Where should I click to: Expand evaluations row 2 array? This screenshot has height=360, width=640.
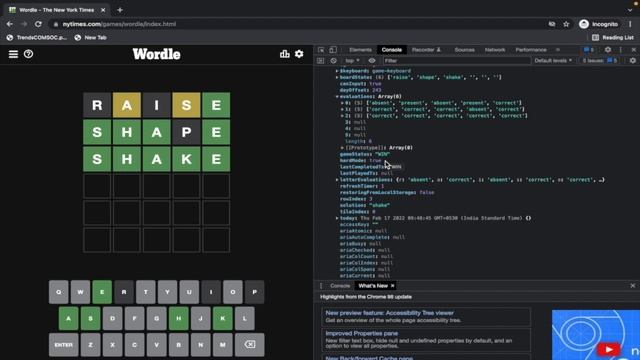[342, 116]
